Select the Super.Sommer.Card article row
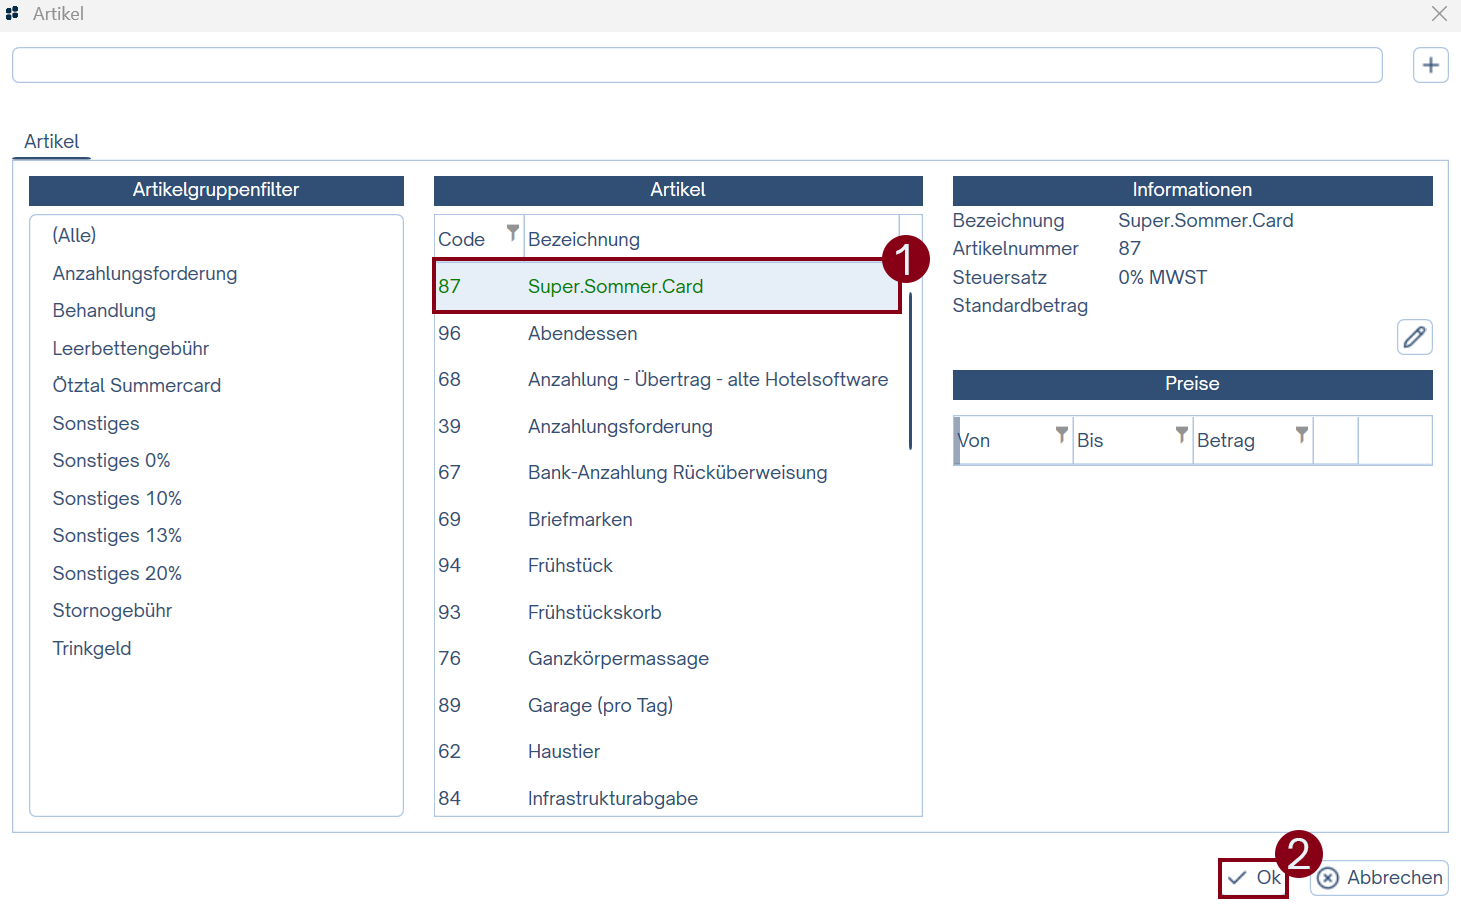Viewport: 1461px width, 915px height. click(615, 287)
